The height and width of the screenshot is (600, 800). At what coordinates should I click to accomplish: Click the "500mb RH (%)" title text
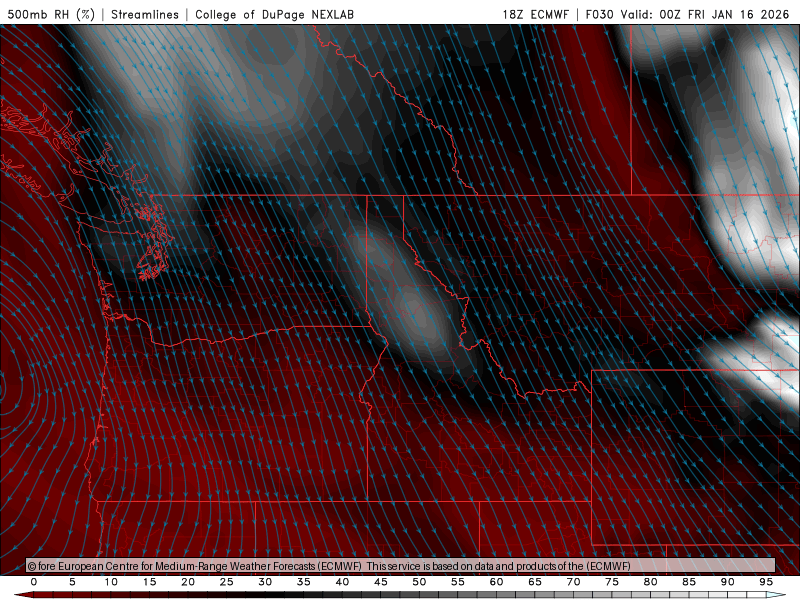pyautogui.click(x=51, y=14)
